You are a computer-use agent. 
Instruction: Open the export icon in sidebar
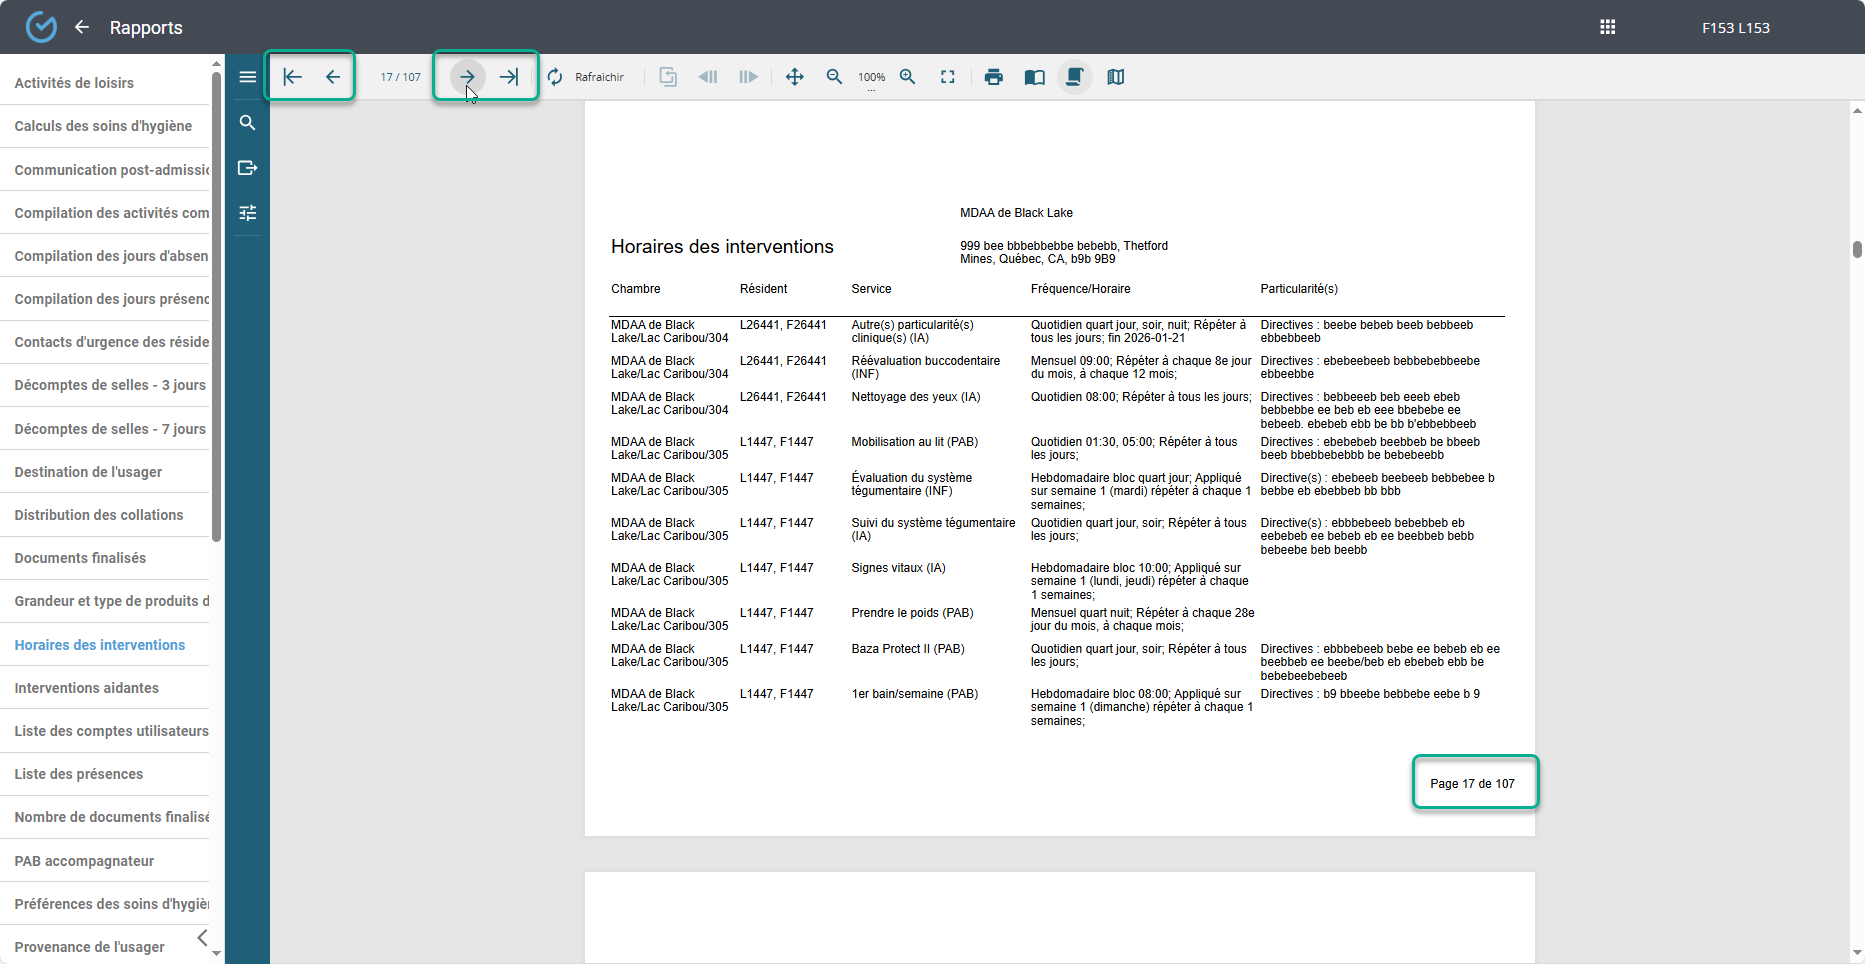pos(247,168)
